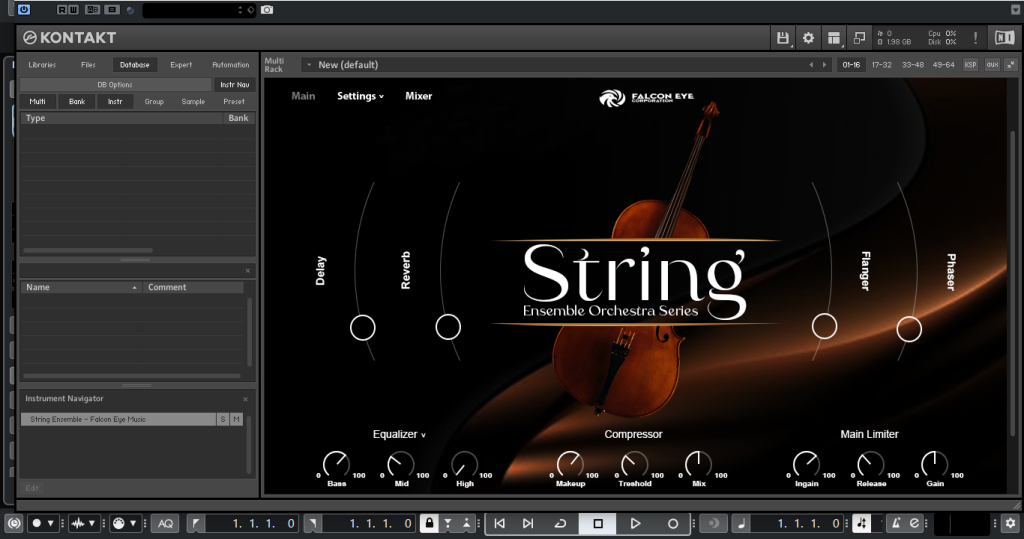The image size is (1024, 539).
Task: Open Kontakt options gear icon
Action: pos(808,38)
